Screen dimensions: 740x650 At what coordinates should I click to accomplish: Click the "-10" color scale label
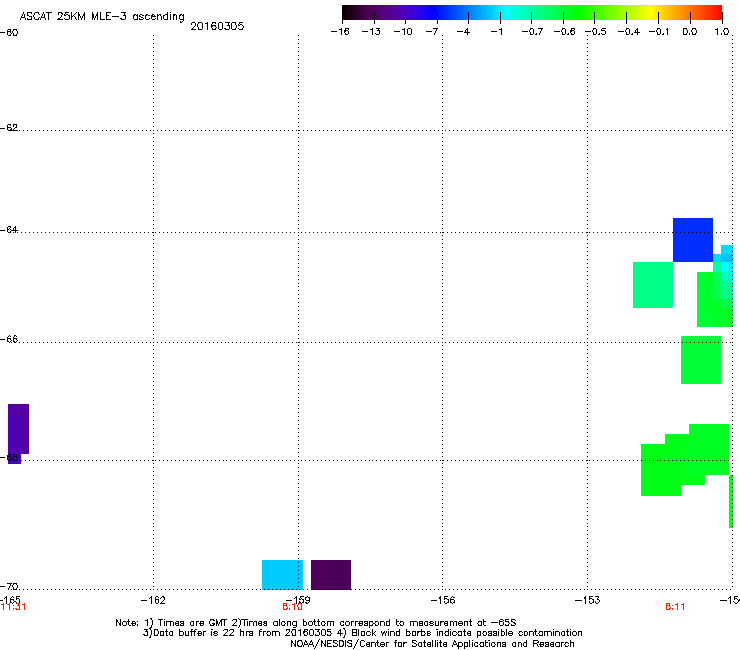[x=403, y=32]
